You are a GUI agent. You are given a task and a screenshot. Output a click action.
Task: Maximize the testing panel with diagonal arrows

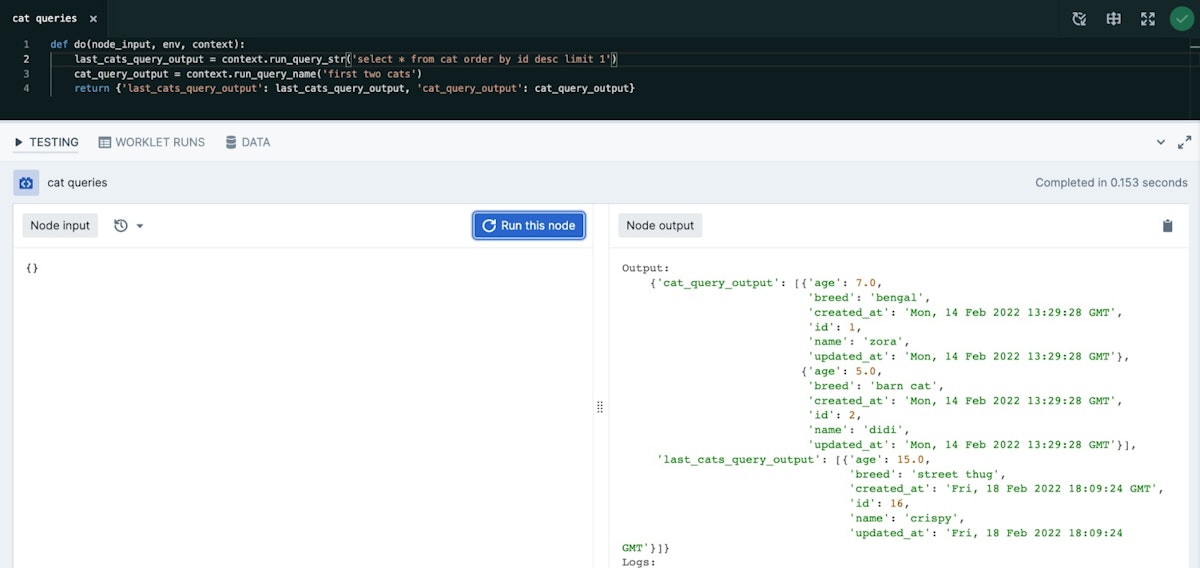(x=1185, y=142)
